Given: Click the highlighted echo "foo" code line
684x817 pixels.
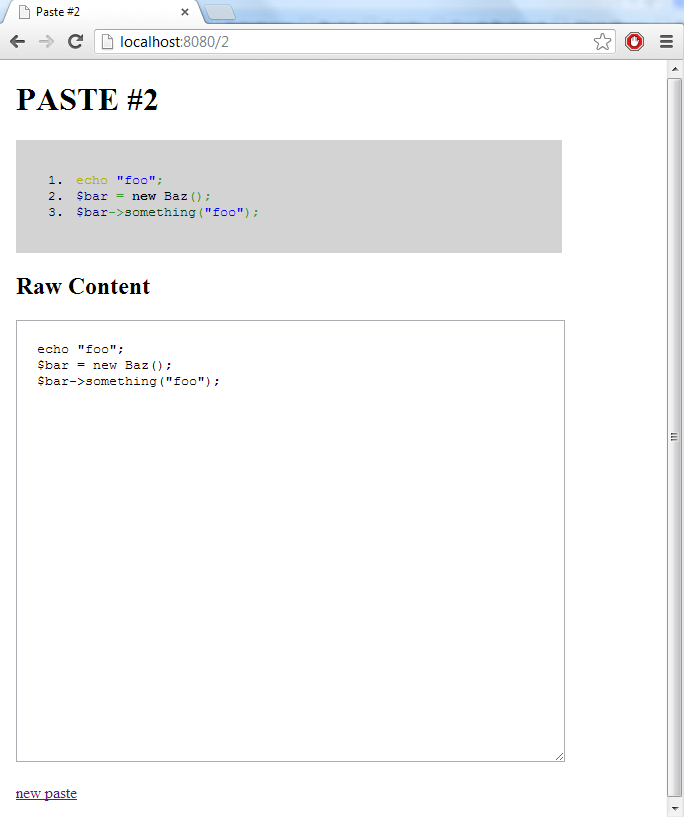Looking at the screenshot, I should click(x=118, y=180).
